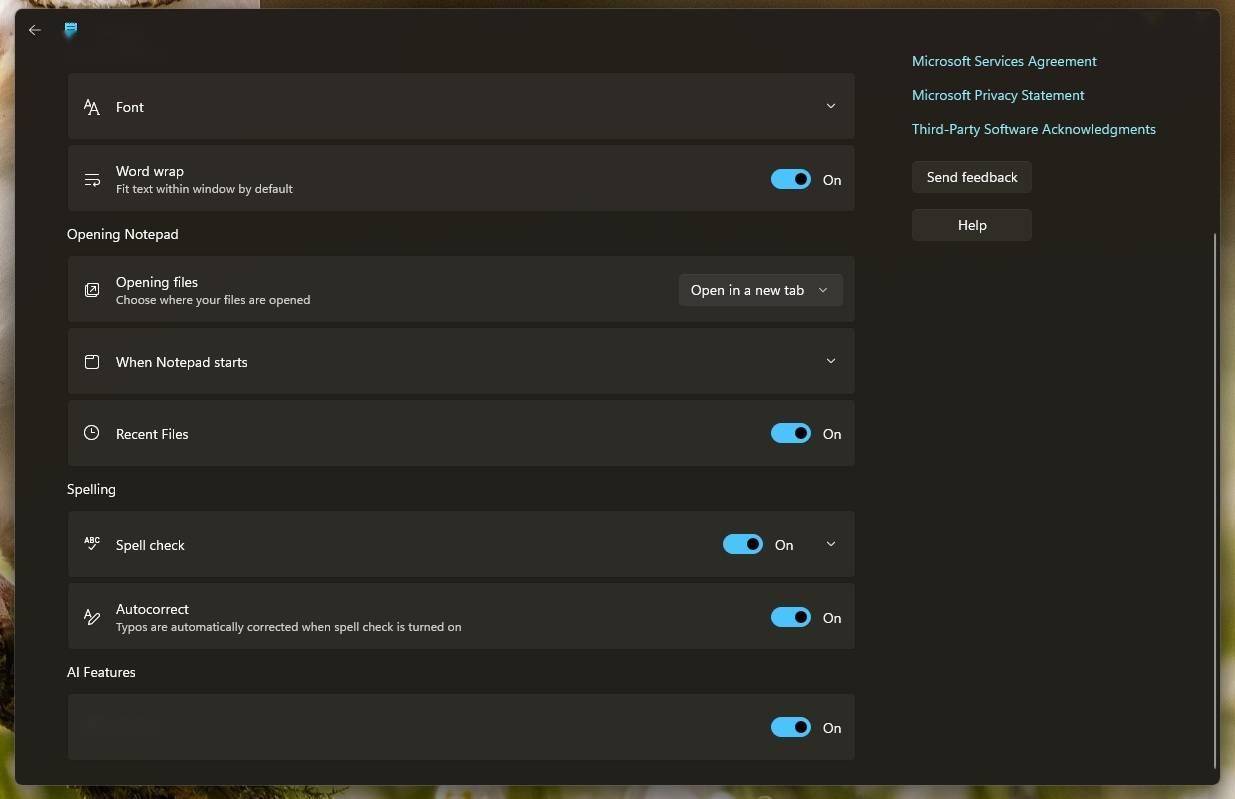Turn off Autocorrect
The width and height of the screenshot is (1235, 799).
(x=791, y=617)
